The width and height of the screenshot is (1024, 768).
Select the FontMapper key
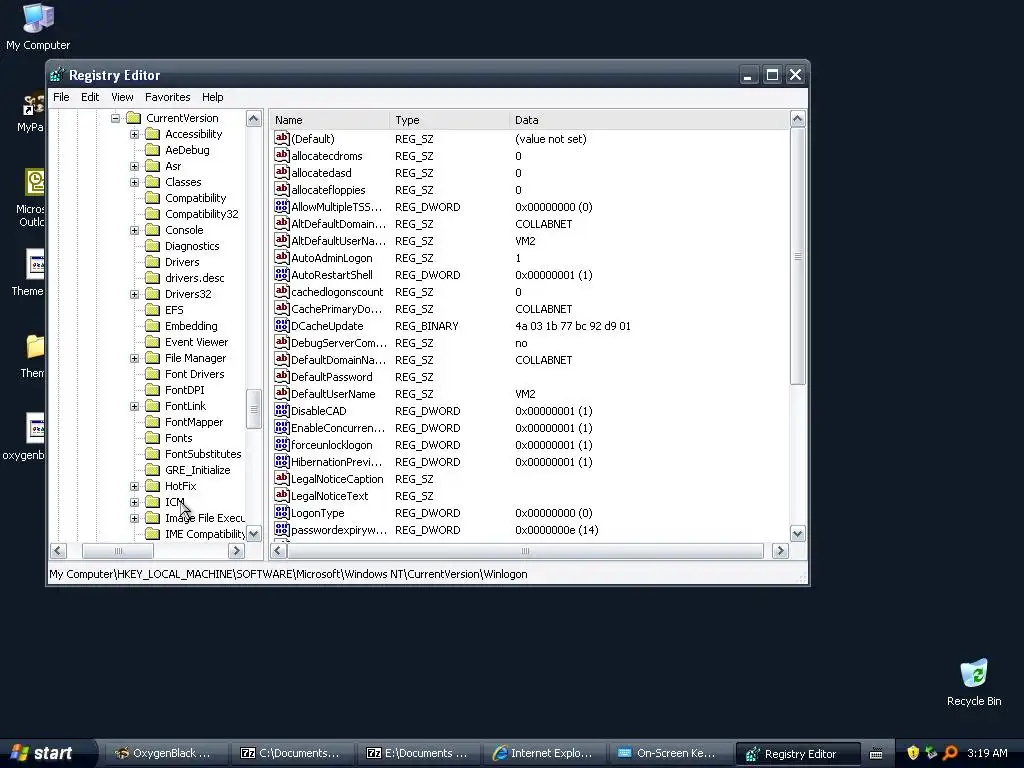(x=194, y=422)
